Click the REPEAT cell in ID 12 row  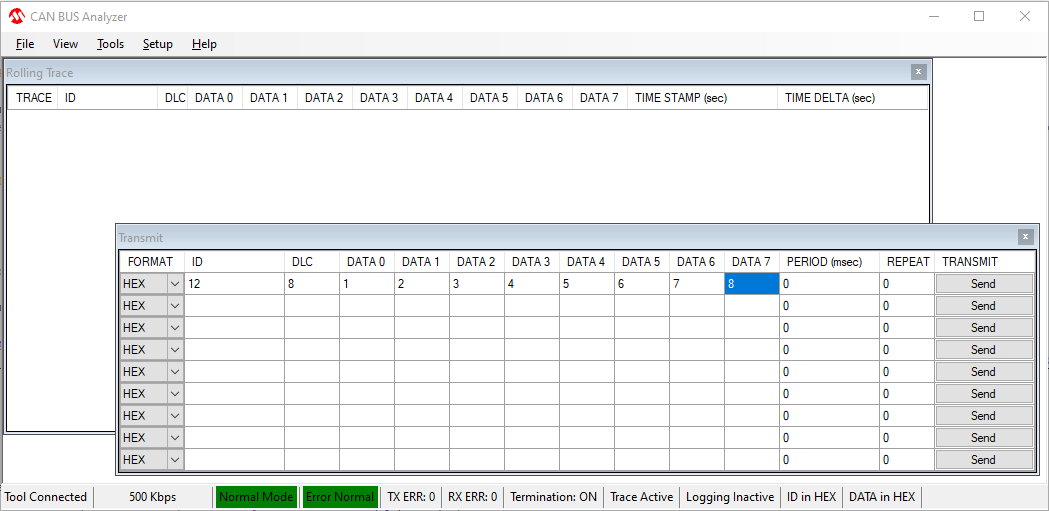tap(907, 284)
